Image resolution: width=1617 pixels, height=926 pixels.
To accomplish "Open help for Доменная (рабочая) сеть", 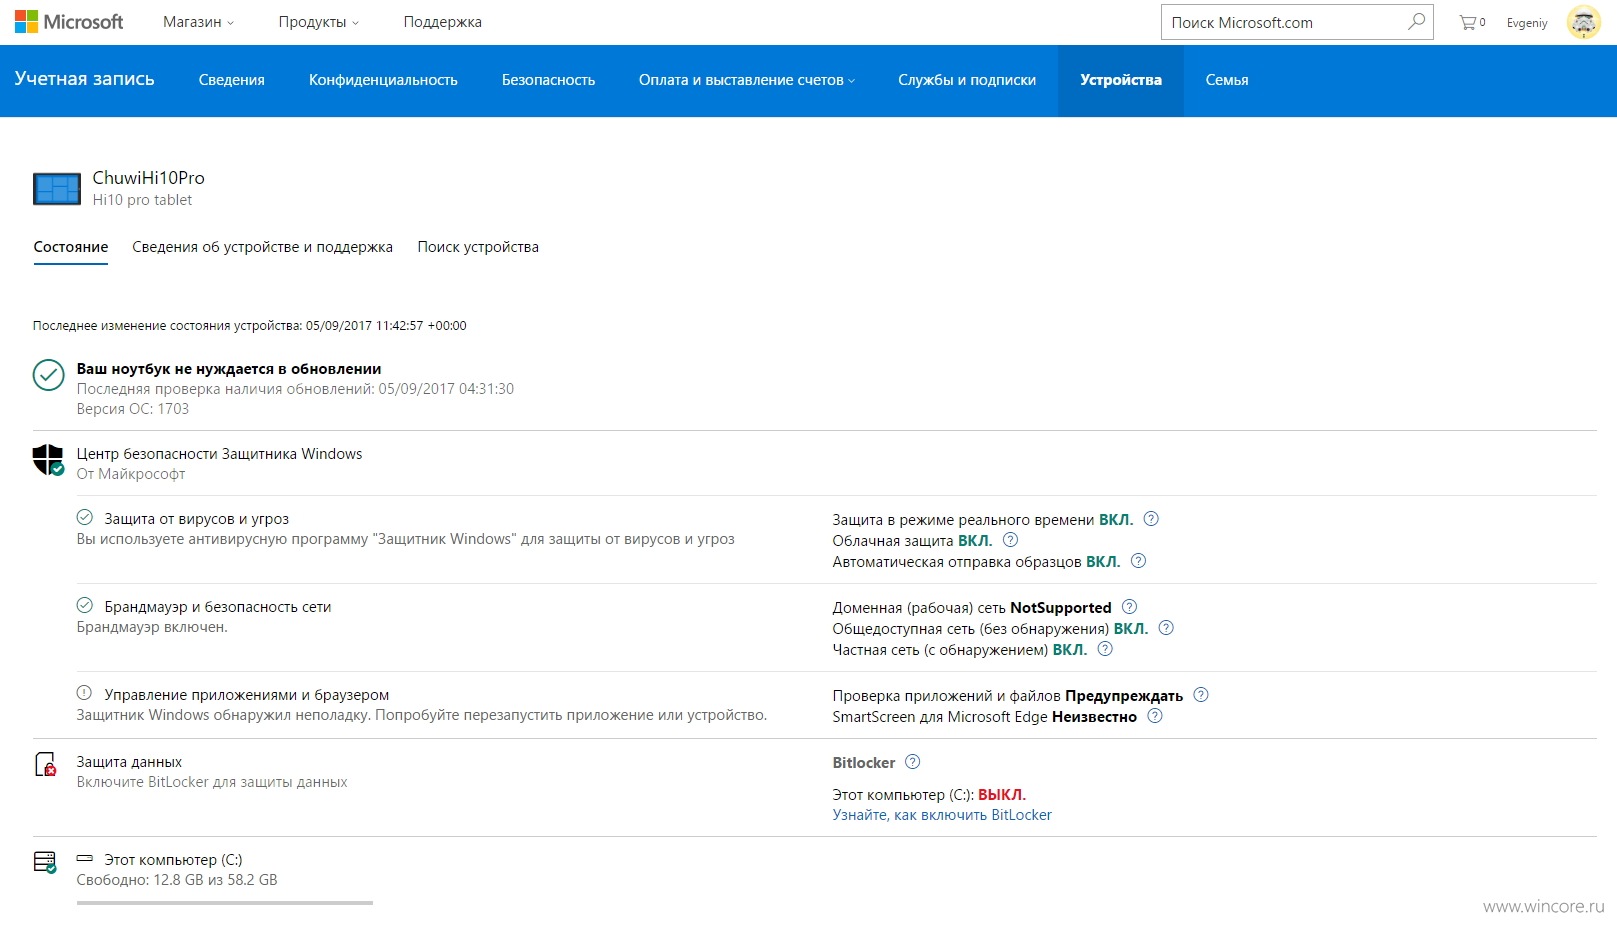I will [1129, 606].
